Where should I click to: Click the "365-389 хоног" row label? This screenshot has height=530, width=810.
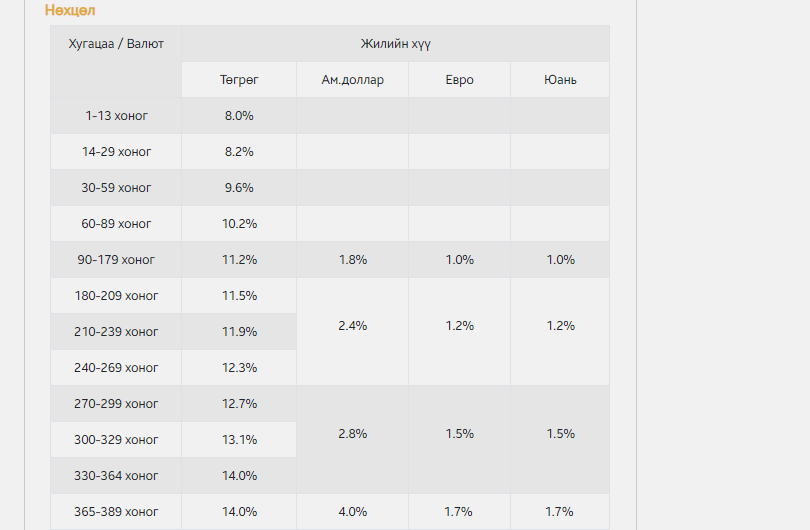click(x=116, y=512)
